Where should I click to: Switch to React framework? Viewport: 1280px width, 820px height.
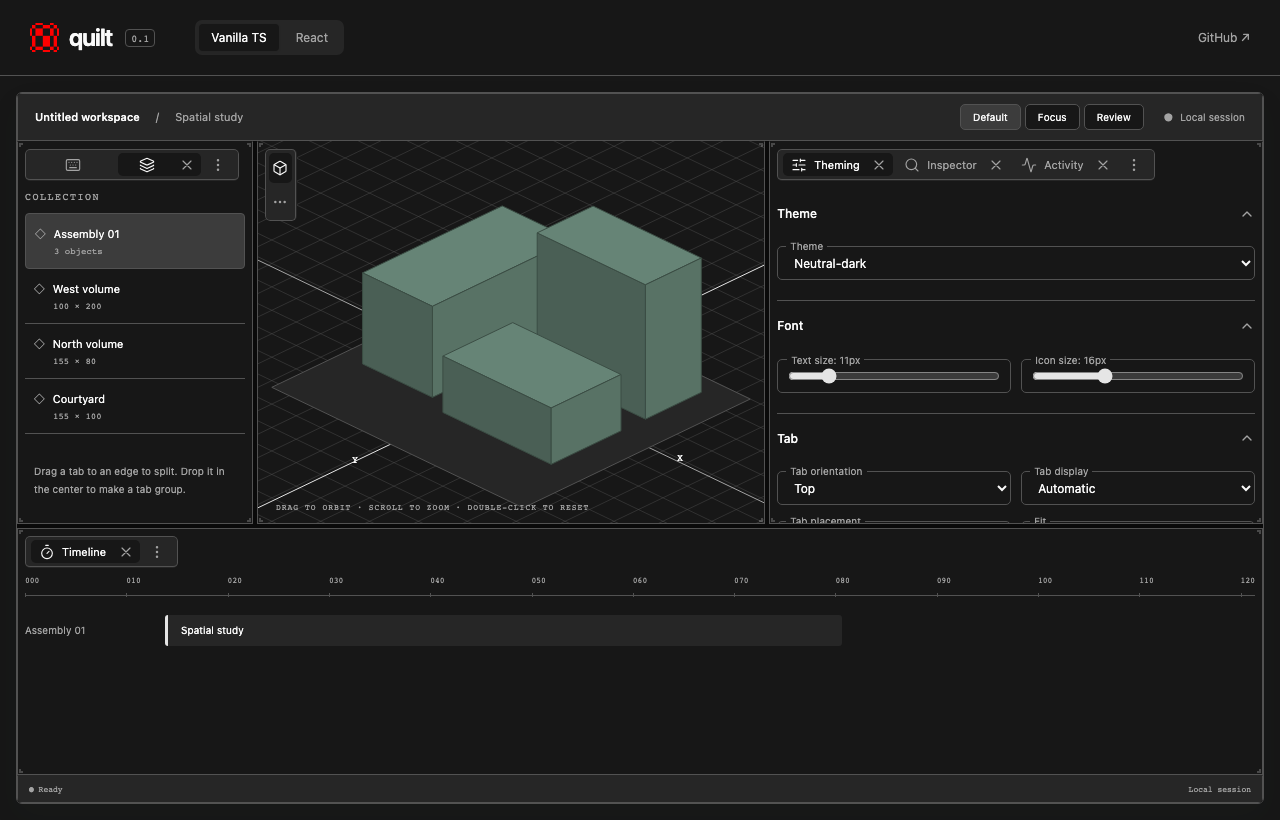pos(312,38)
